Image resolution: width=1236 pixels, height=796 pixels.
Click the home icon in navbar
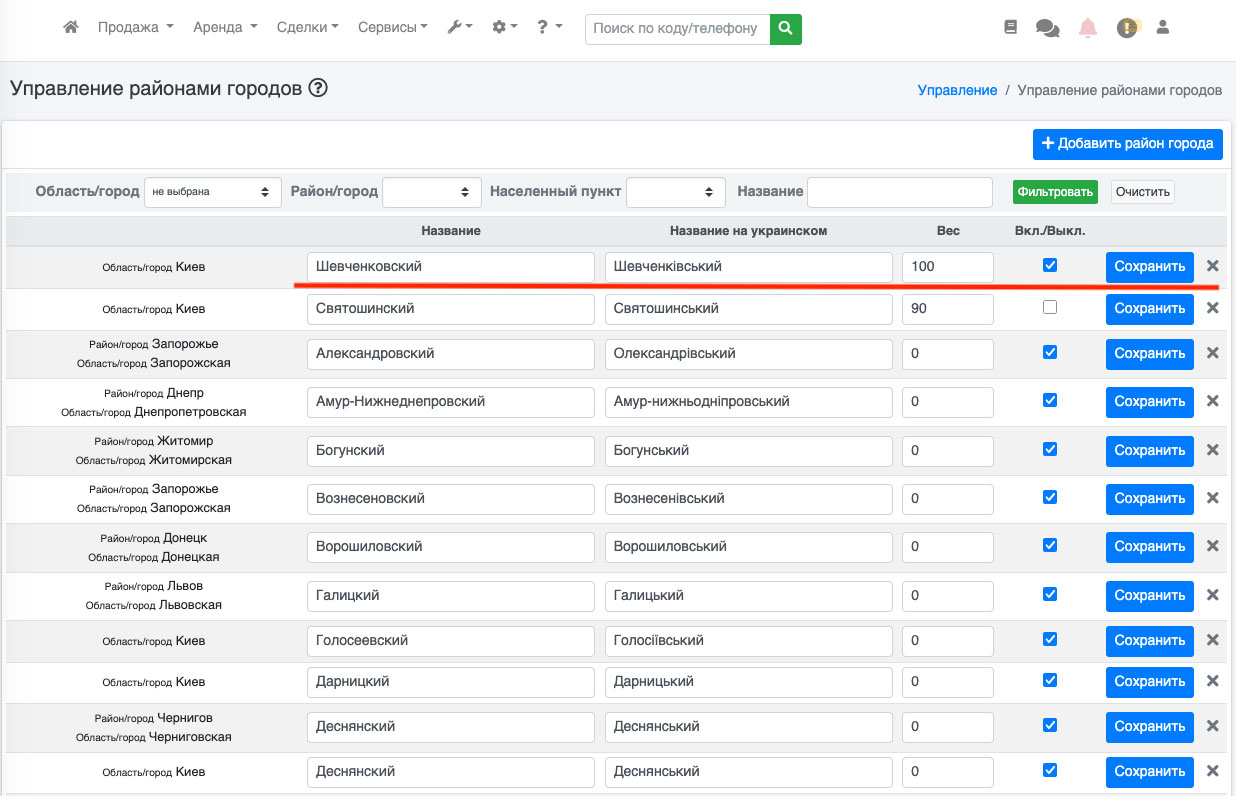tap(70, 28)
